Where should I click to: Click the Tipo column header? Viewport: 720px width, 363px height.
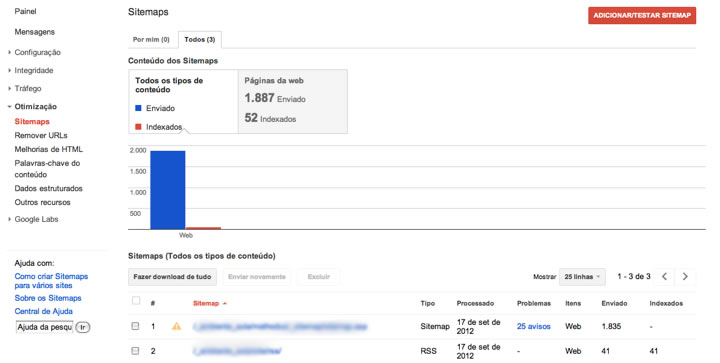(x=428, y=303)
